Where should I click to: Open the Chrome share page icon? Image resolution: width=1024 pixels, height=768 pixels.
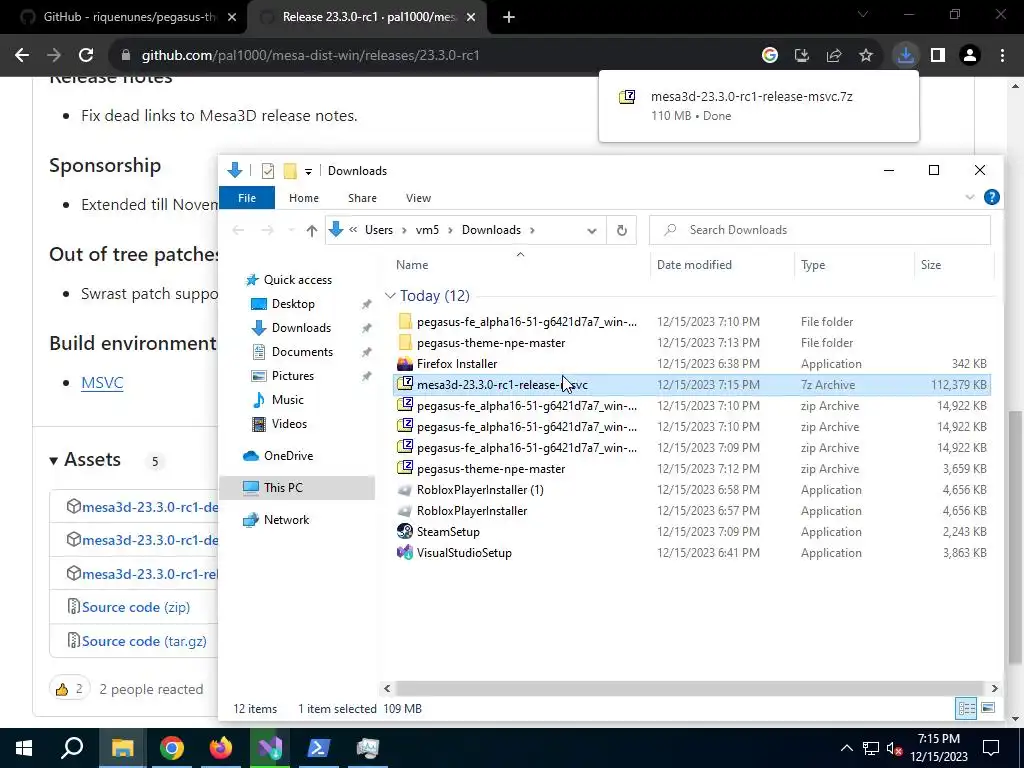pyautogui.click(x=834, y=56)
